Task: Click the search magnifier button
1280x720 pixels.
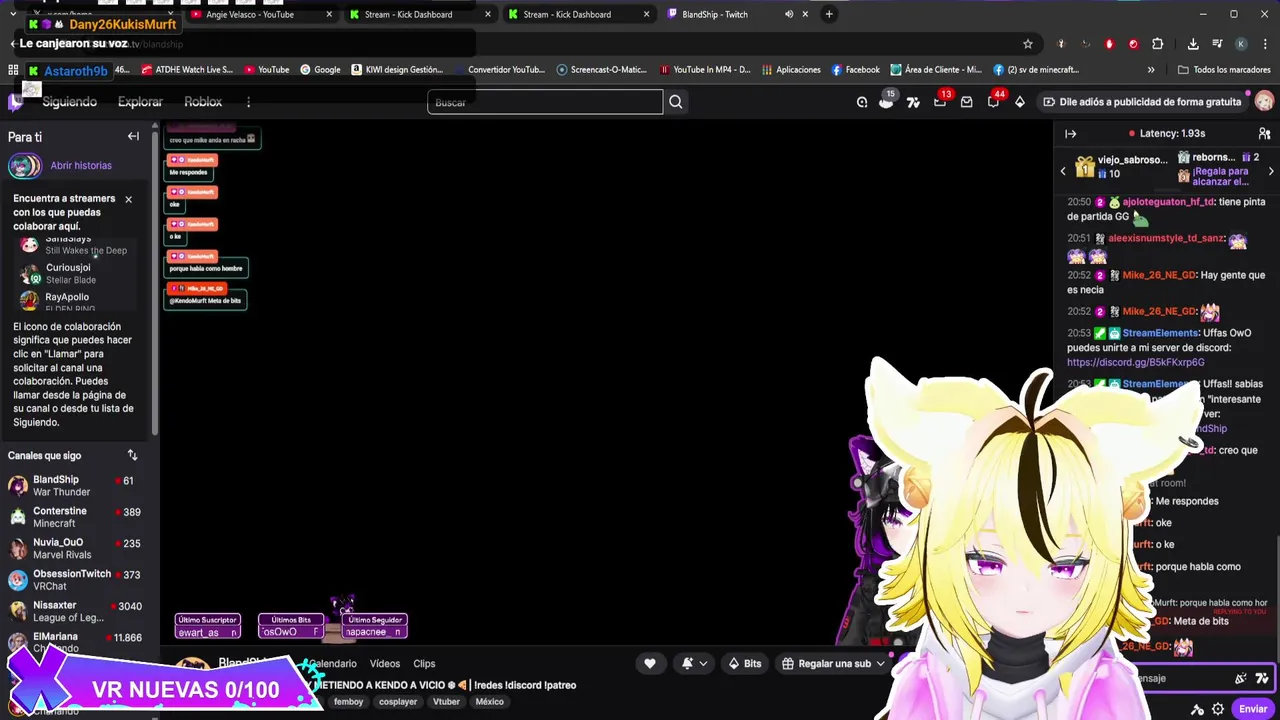Action: click(676, 102)
